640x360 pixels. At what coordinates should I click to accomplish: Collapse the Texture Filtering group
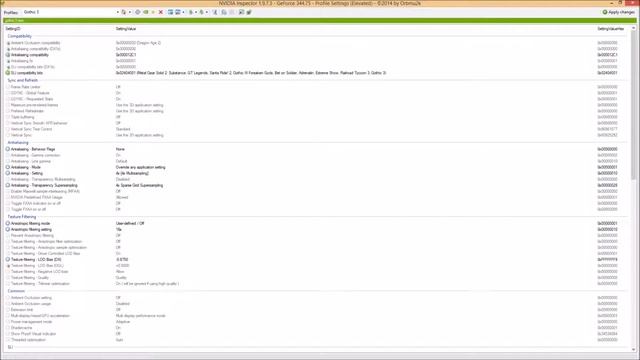pos(22,217)
